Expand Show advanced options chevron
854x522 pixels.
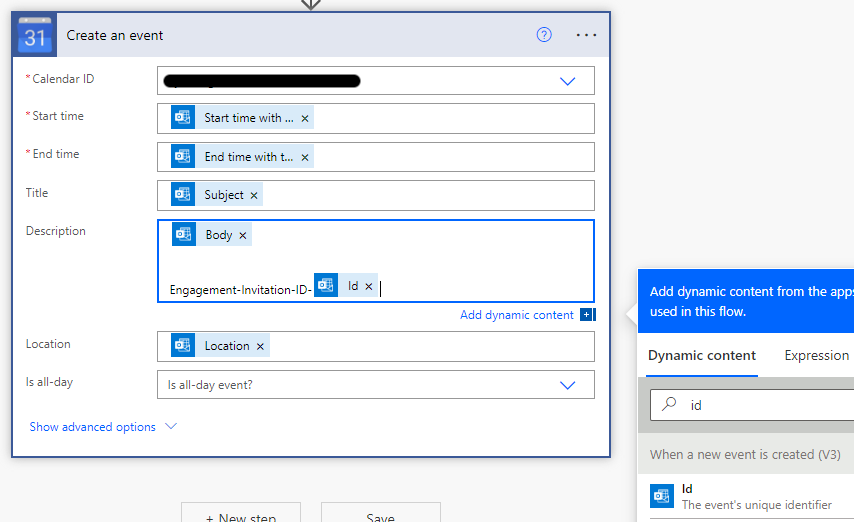click(171, 426)
